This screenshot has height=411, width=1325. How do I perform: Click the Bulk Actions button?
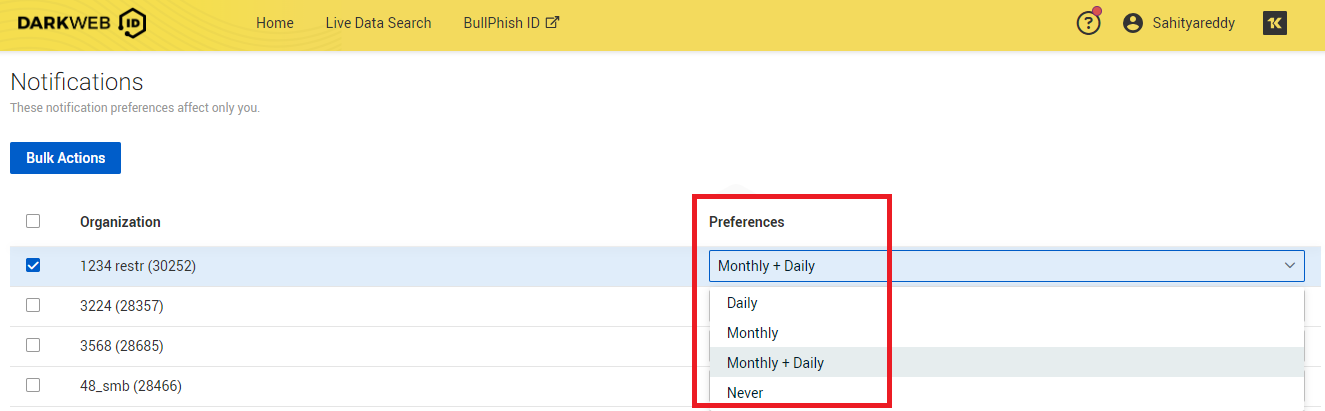pyautogui.click(x=65, y=158)
